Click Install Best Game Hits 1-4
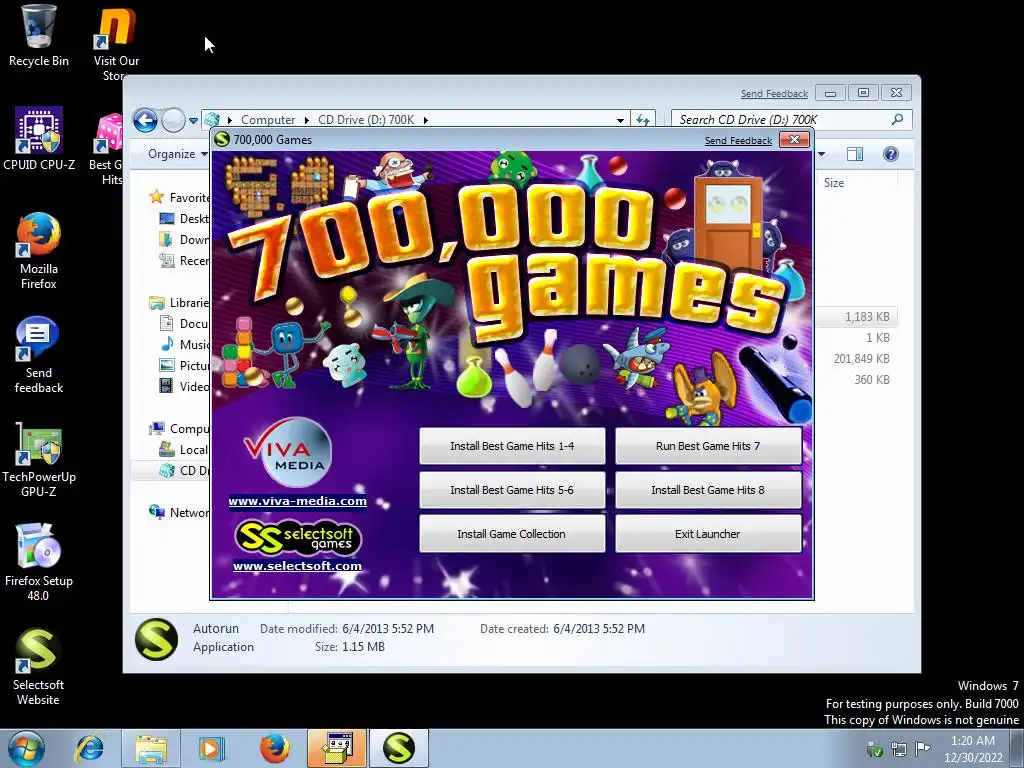1024x768 pixels. pyautogui.click(x=512, y=446)
